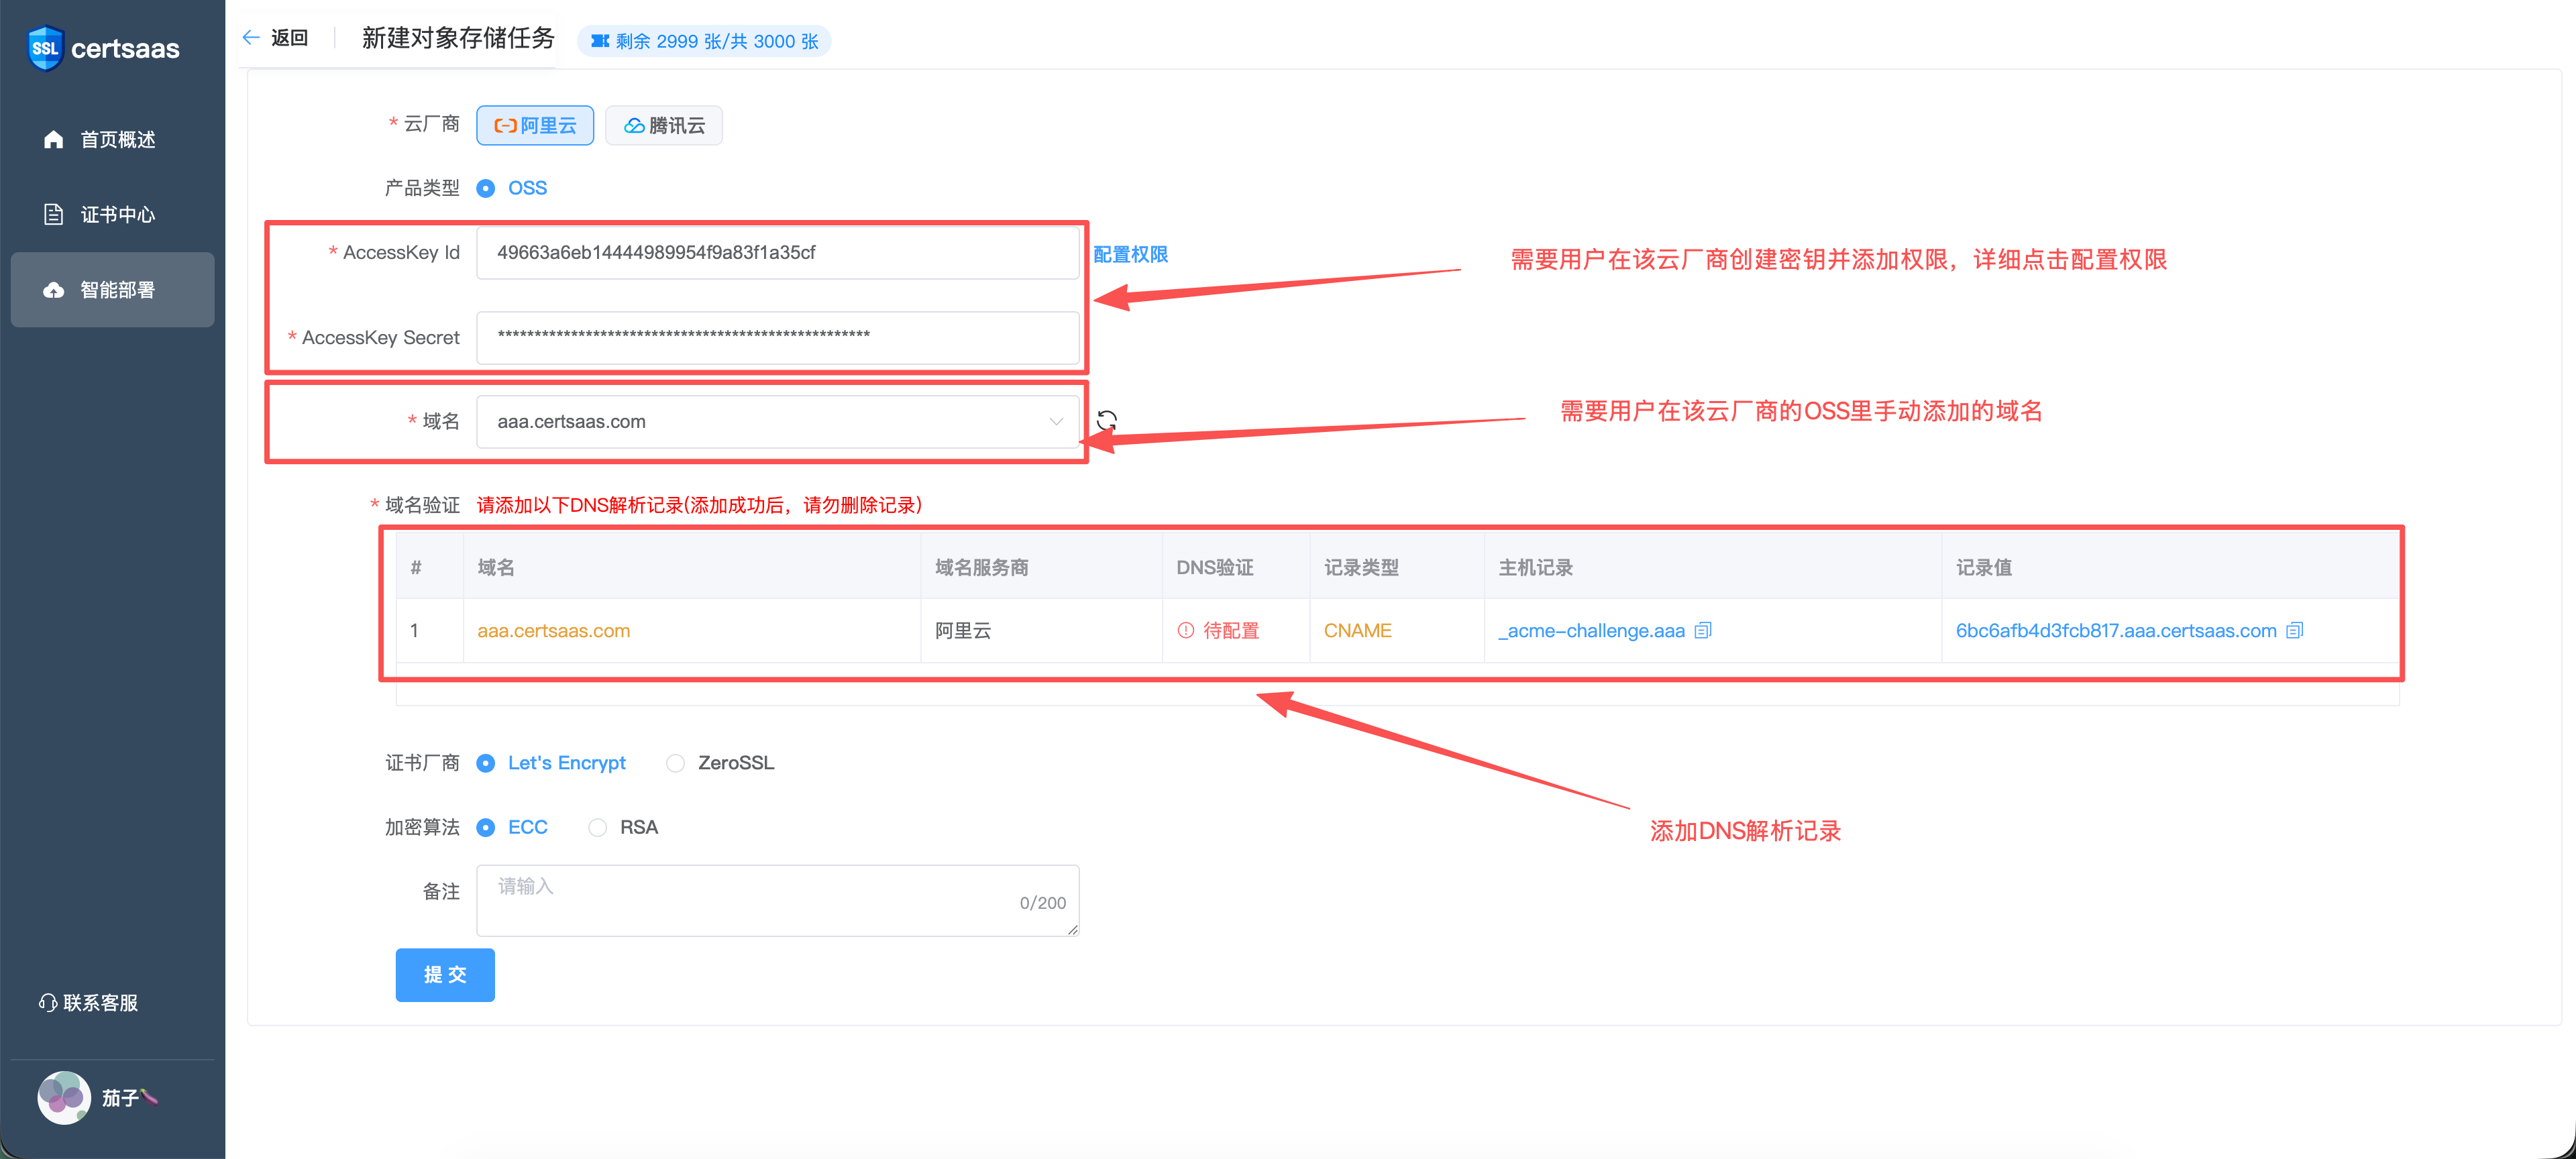Click the 域名 column header in table
Viewport: 2576px width, 1159px height.
point(496,568)
